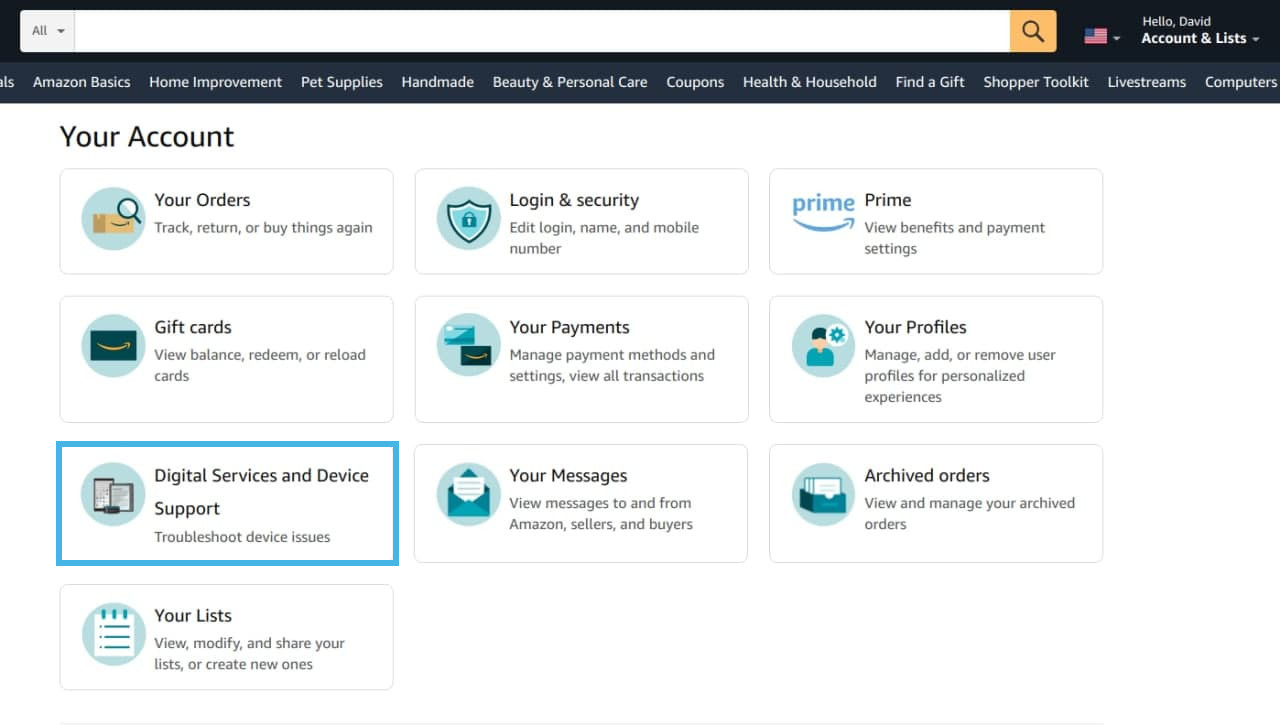Open the Your Payments heading link
The image size is (1280, 725).
click(569, 327)
